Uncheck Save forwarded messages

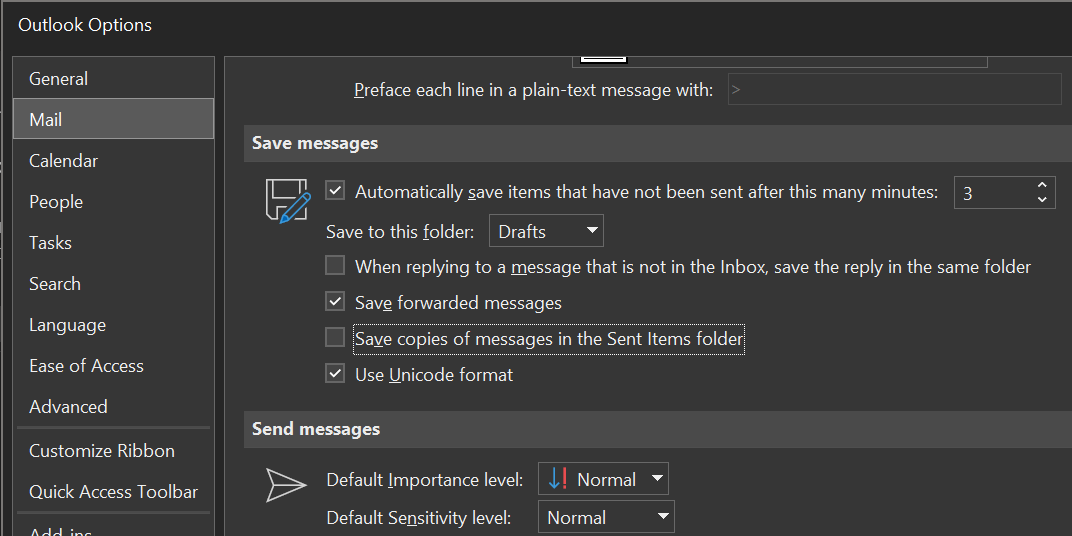pos(335,301)
